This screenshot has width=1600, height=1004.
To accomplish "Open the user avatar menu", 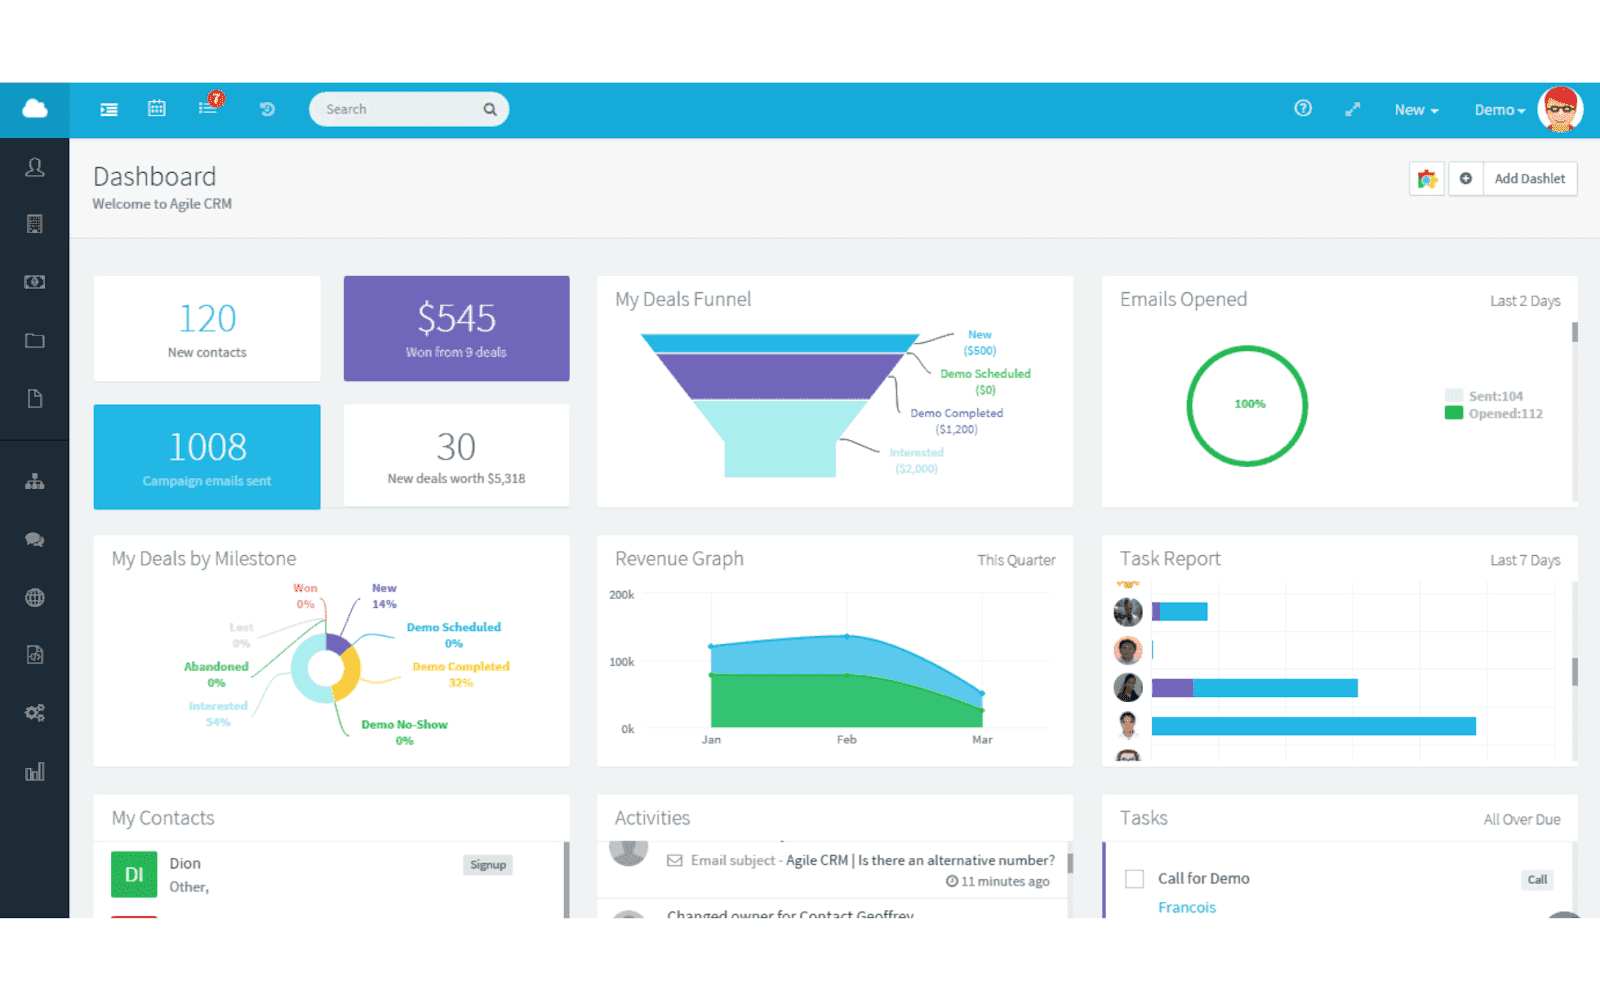I will pyautogui.click(x=1560, y=110).
